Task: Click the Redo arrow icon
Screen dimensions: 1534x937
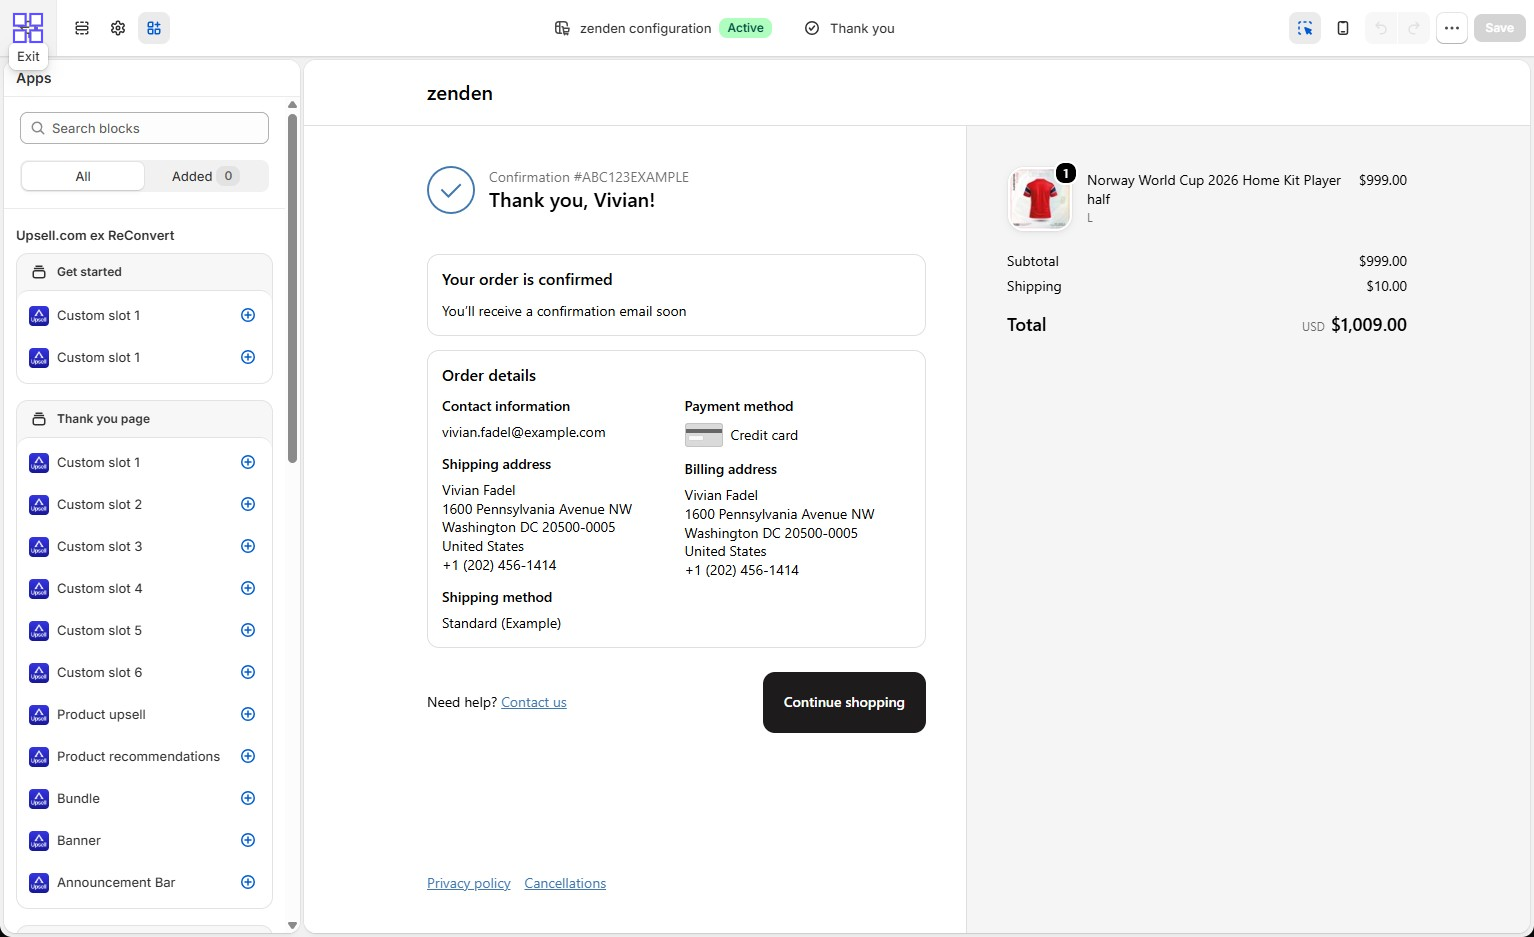Action: click(1414, 28)
